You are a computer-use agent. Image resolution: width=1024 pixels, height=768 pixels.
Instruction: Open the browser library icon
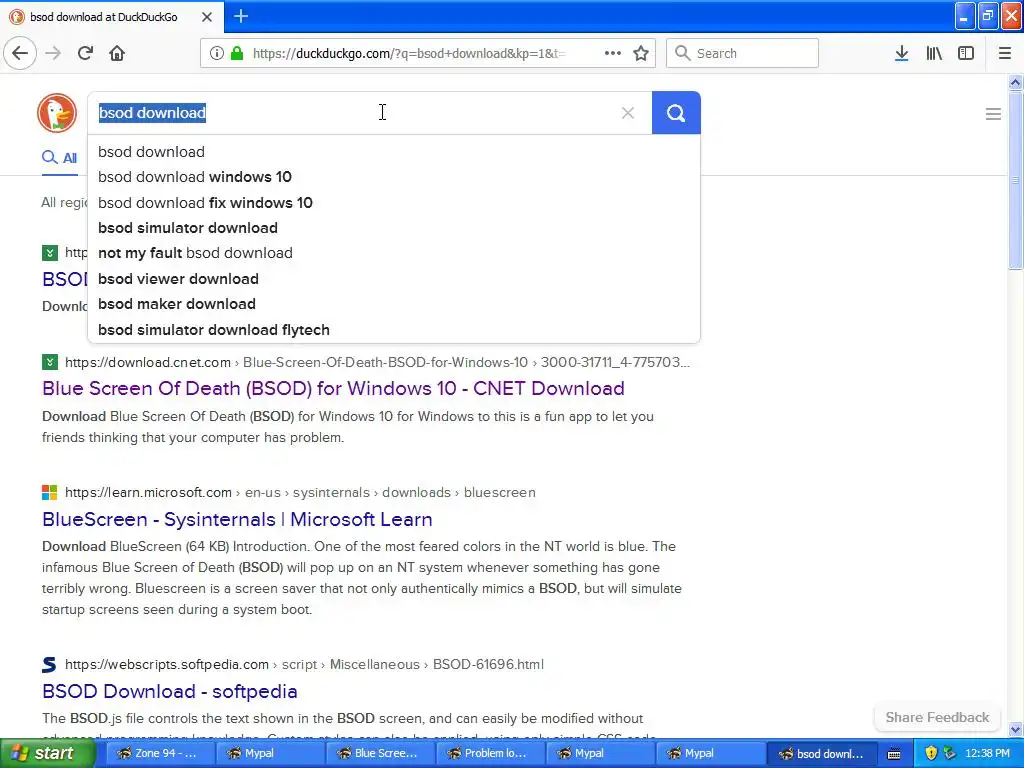tap(934, 53)
